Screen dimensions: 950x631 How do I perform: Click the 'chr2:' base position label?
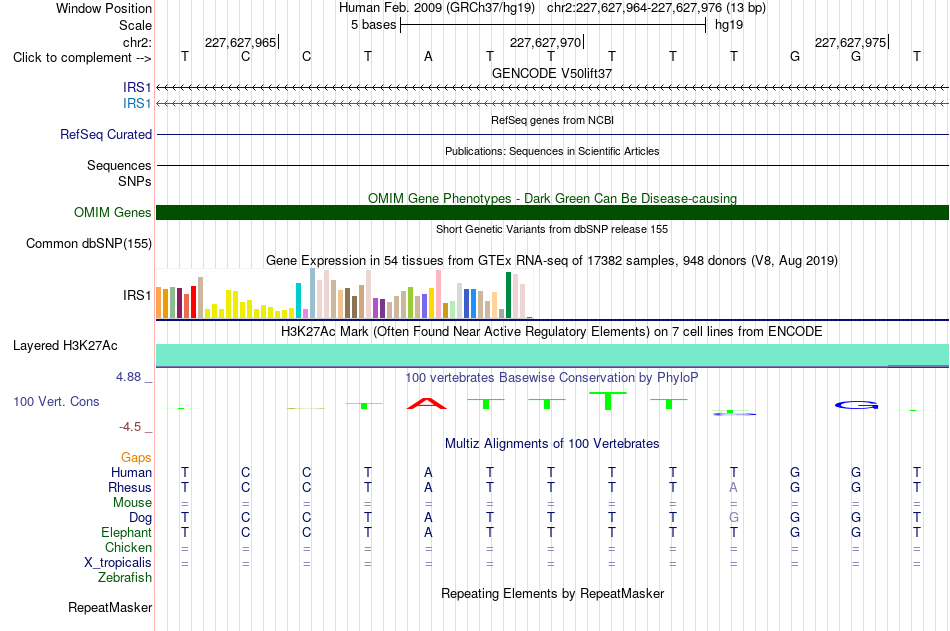click(137, 42)
